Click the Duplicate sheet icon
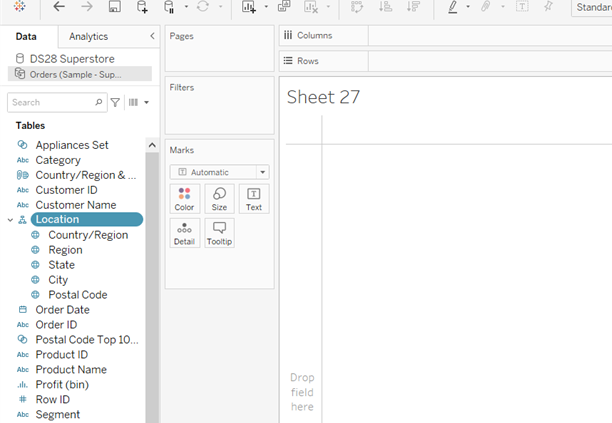The width and height of the screenshot is (612, 423). pos(284,7)
